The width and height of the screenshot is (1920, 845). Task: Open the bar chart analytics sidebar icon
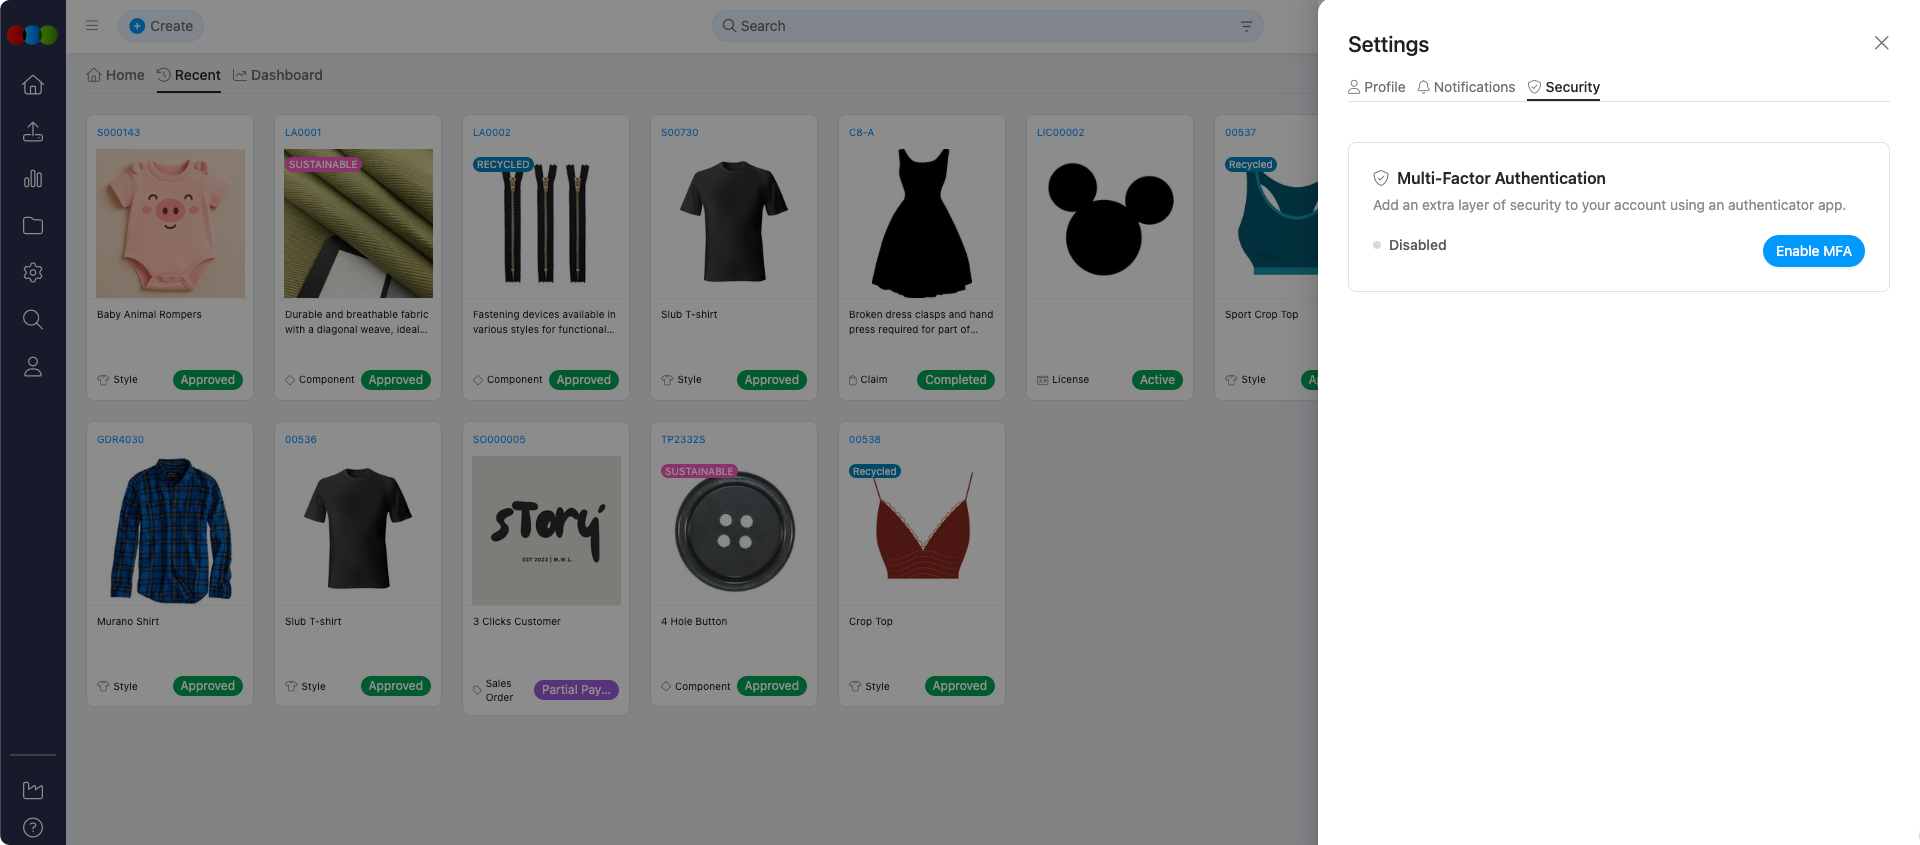(x=33, y=179)
